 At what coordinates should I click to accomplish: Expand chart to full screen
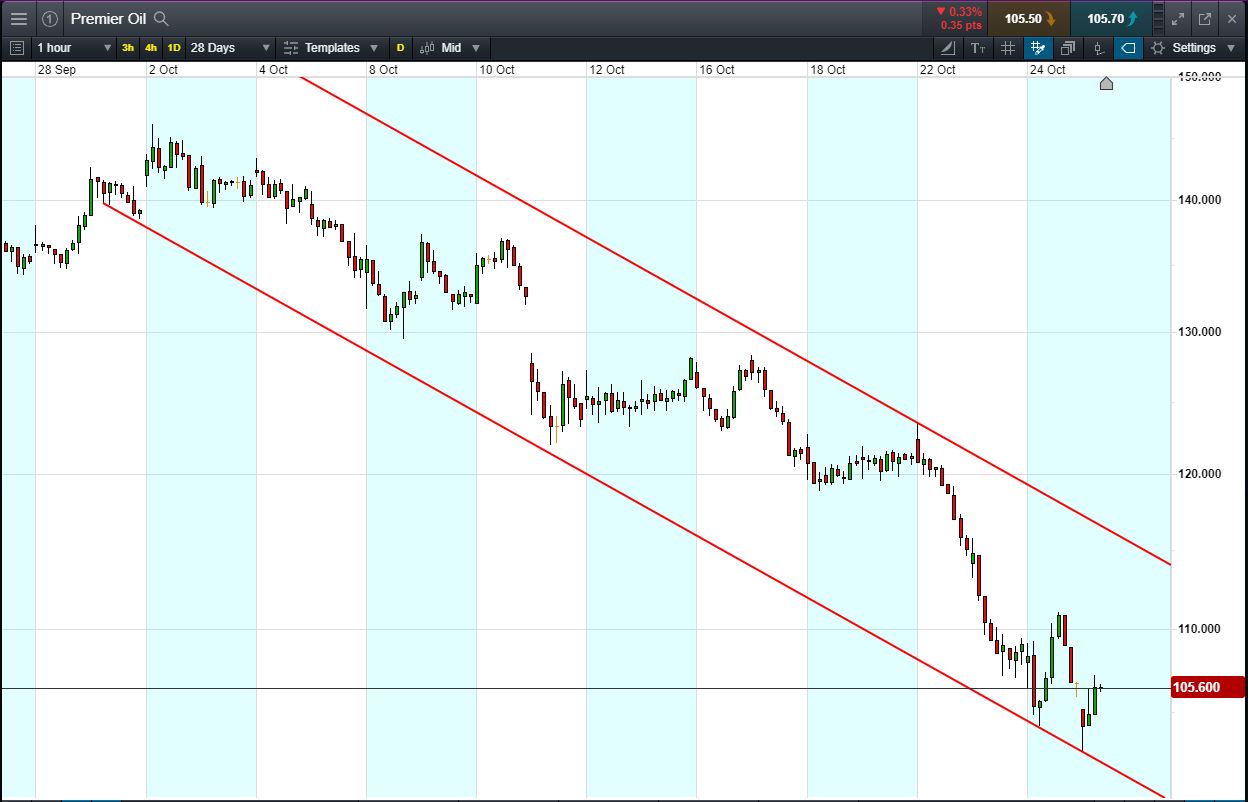click(1178, 18)
